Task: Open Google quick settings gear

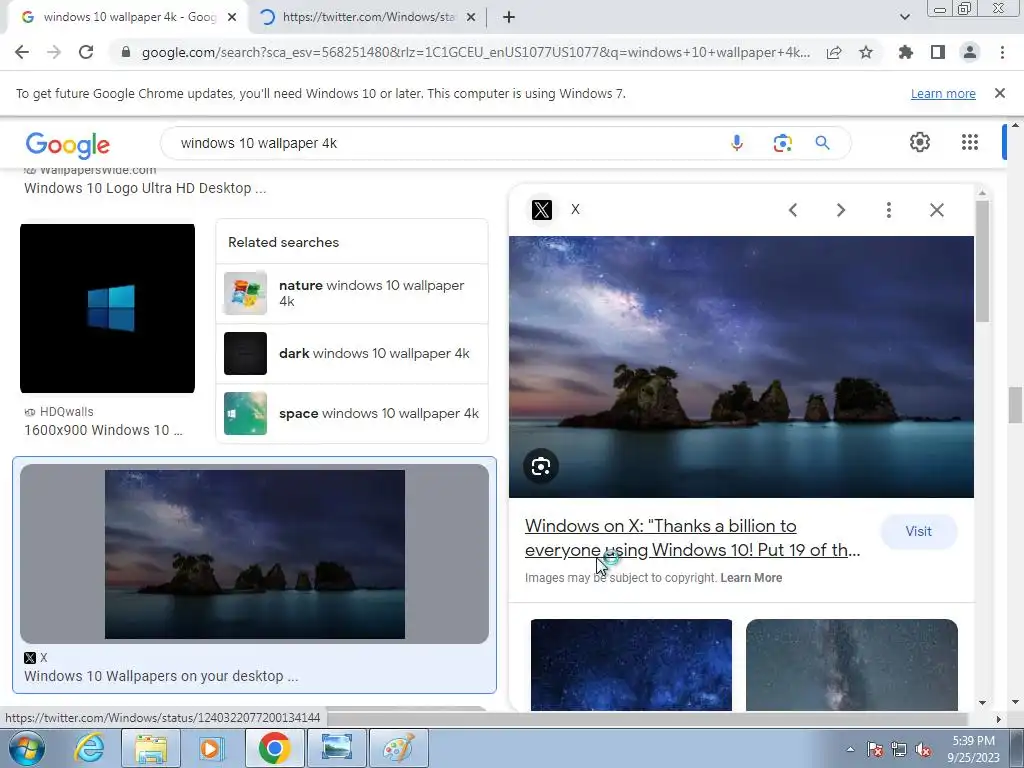Action: tap(920, 142)
